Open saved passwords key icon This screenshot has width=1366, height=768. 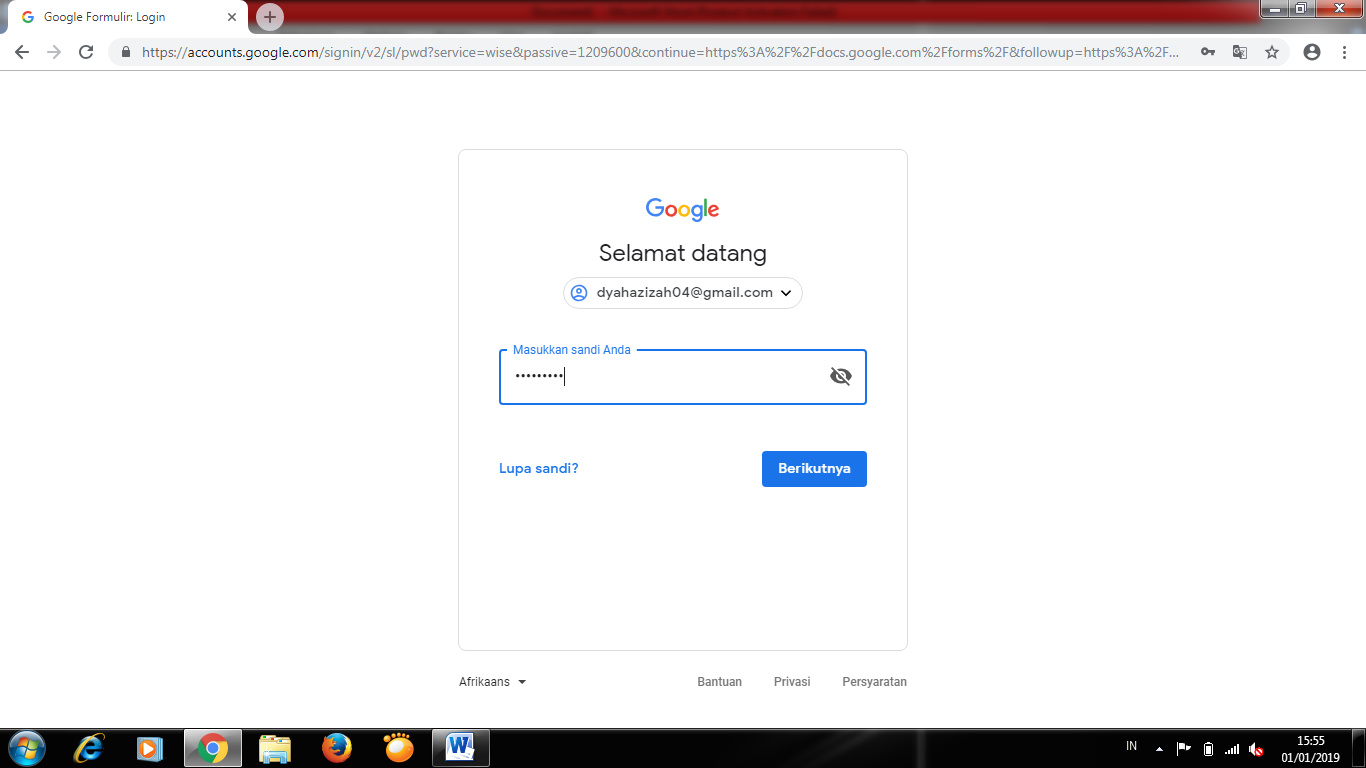tap(1208, 52)
